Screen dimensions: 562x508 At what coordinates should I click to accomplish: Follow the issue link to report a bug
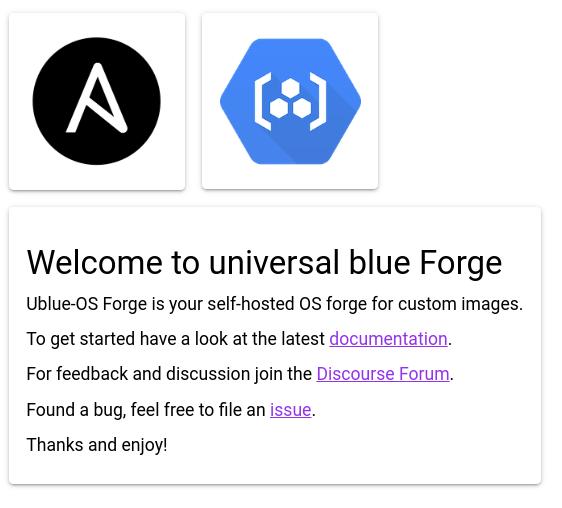click(x=290, y=410)
